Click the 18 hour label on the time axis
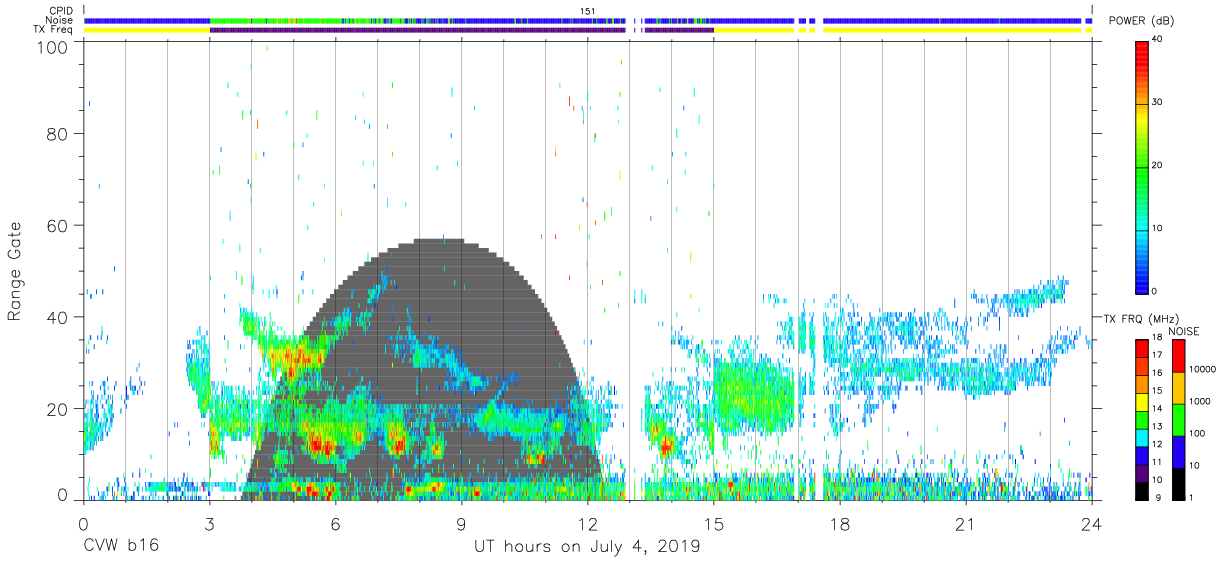The width and height of the screenshot is (1228, 567). click(x=840, y=524)
